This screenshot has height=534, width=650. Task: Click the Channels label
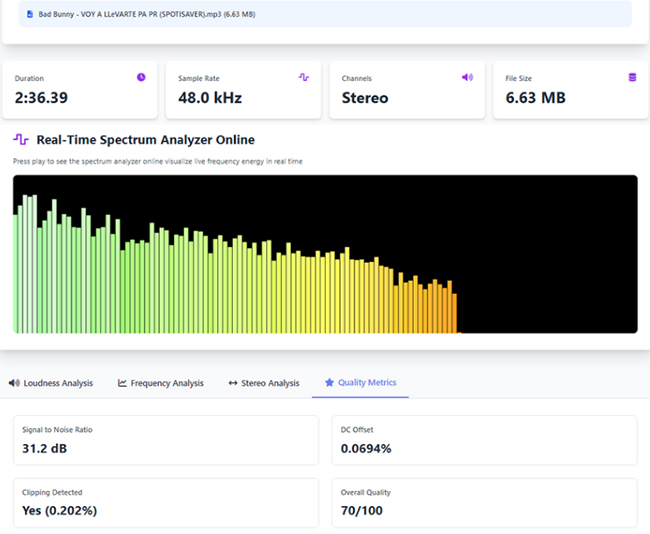[x=357, y=78]
